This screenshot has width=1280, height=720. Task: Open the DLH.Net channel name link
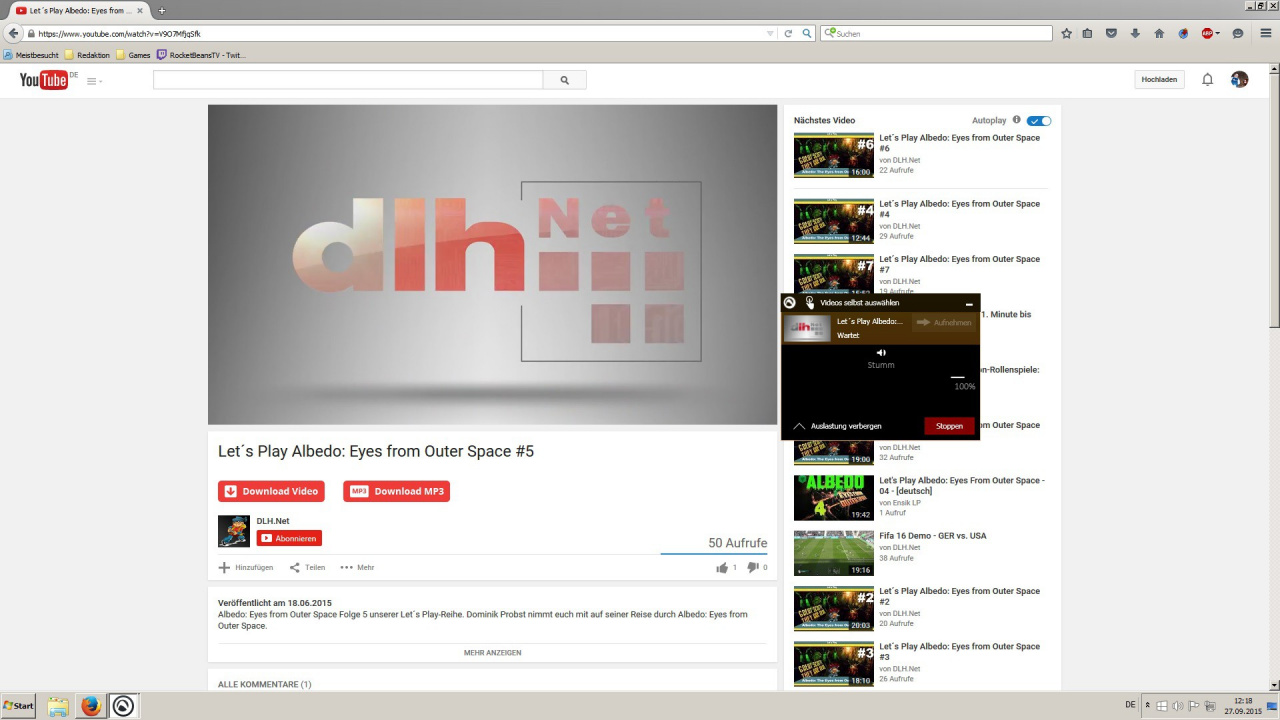(273, 521)
